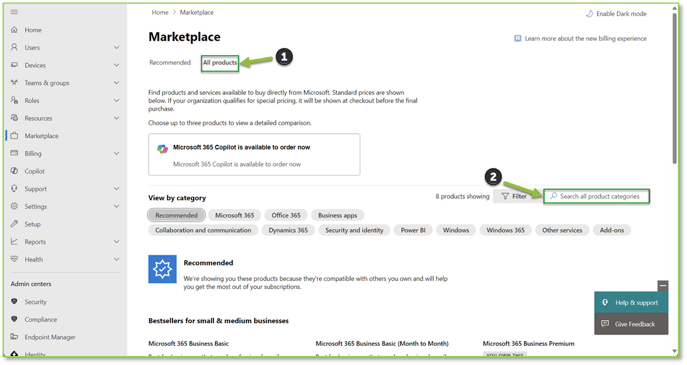The height and width of the screenshot is (365, 687).
Task: Expand the Resources menu chevron
Action: (117, 118)
